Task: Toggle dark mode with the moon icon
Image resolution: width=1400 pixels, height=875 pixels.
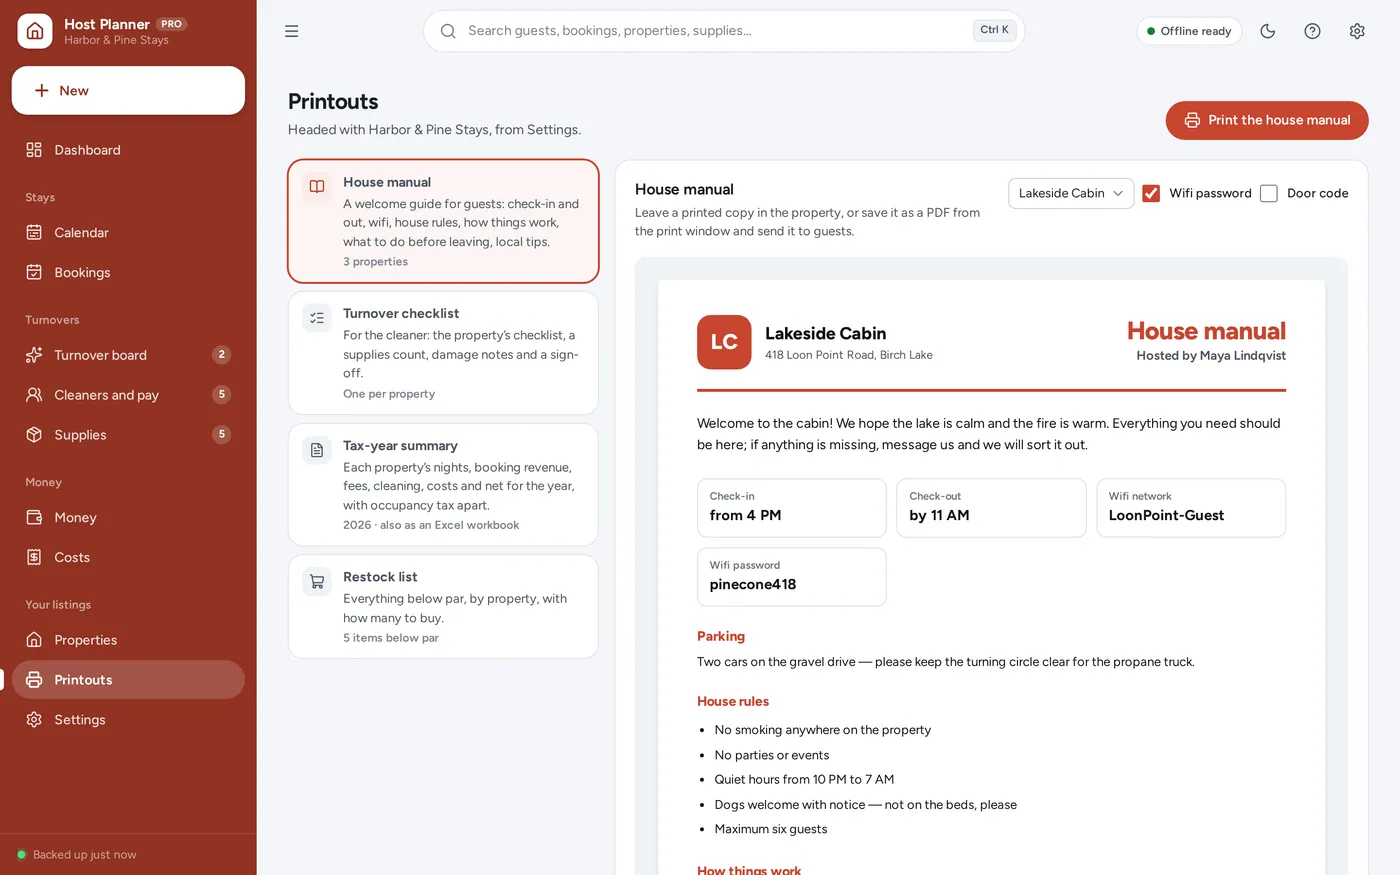Action: pyautogui.click(x=1268, y=31)
